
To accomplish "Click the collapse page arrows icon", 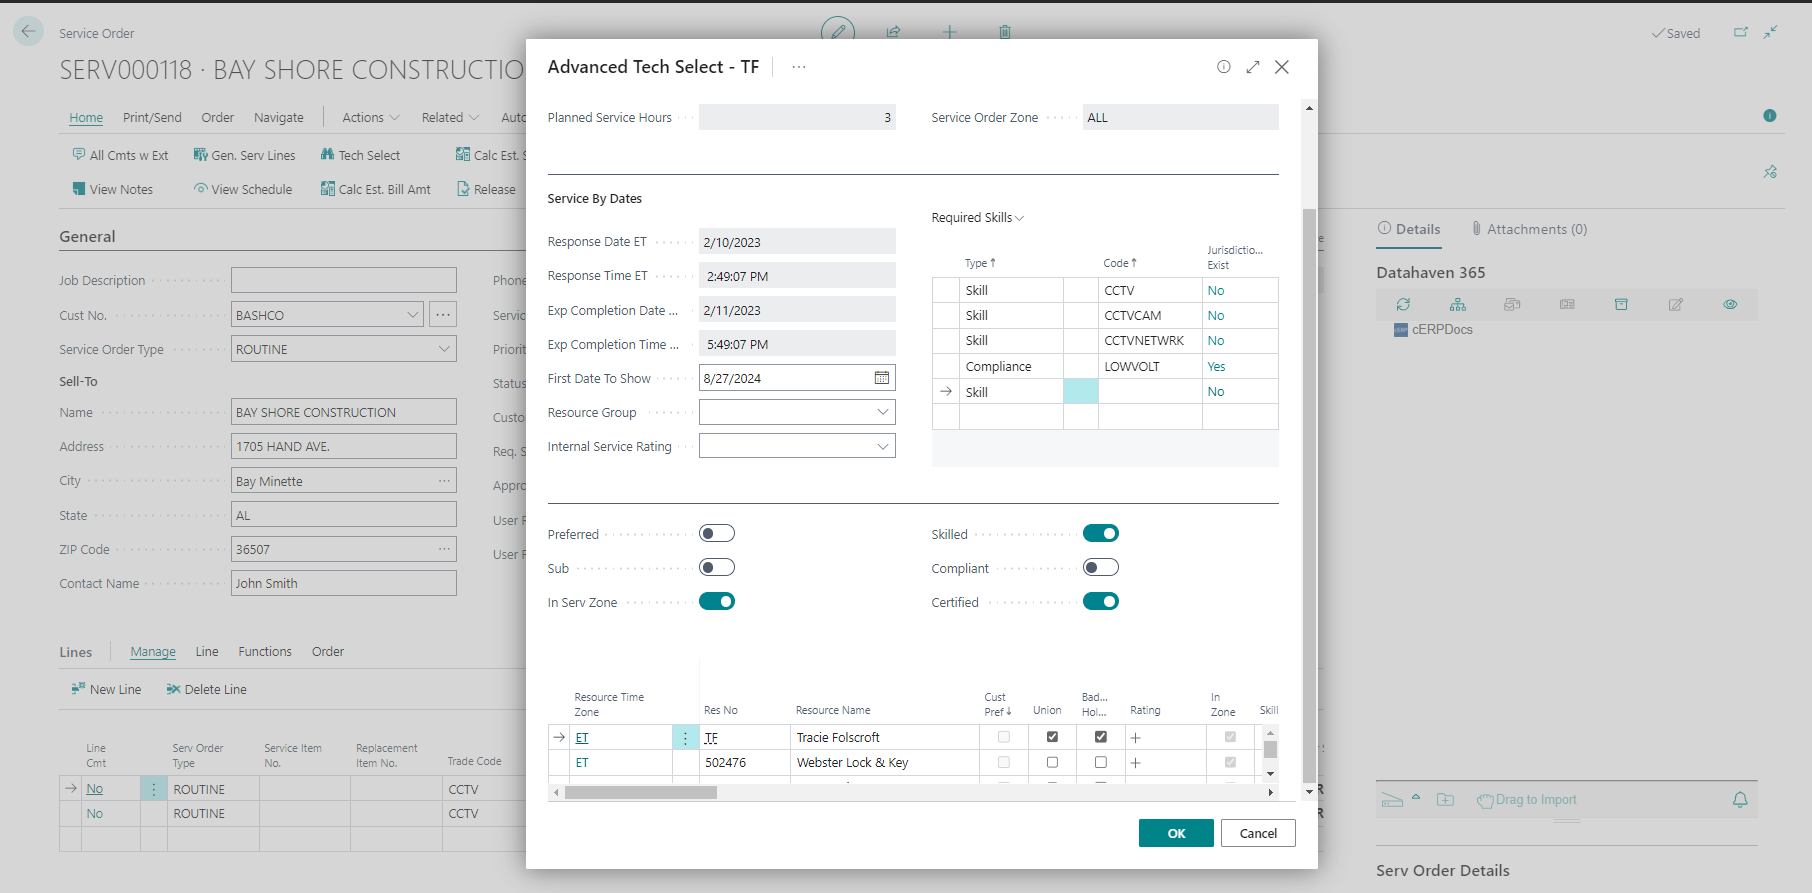I will click(1771, 32).
